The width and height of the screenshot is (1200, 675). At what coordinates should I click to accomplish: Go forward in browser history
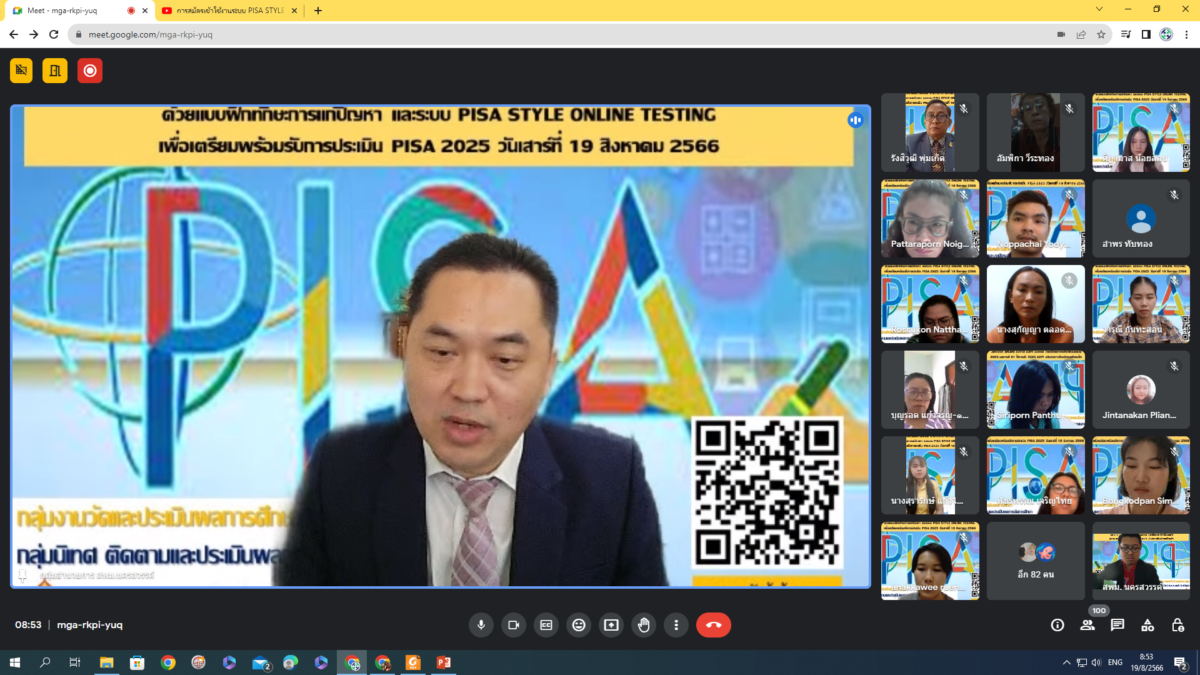(x=34, y=34)
